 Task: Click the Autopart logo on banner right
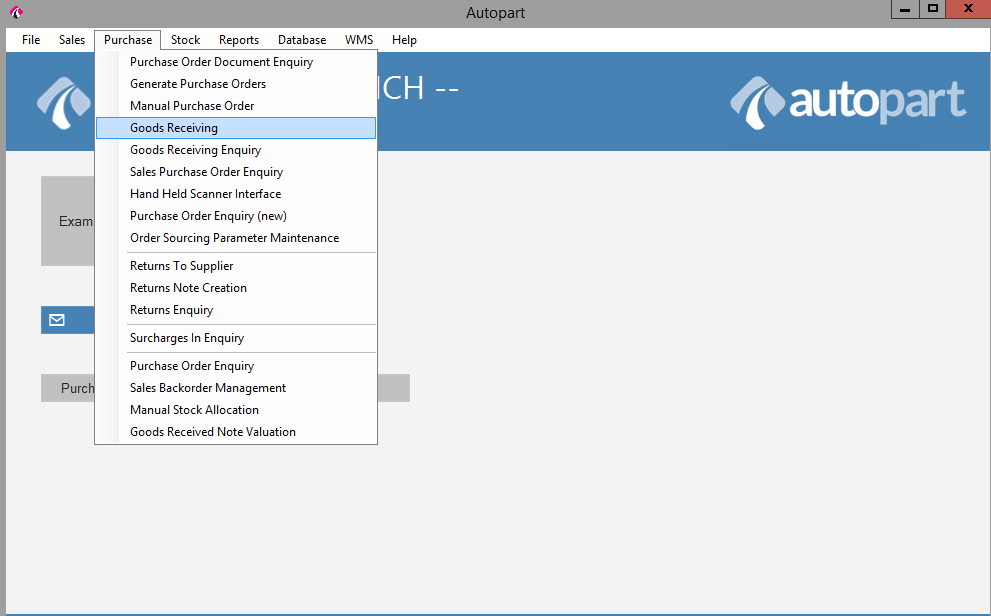point(848,102)
